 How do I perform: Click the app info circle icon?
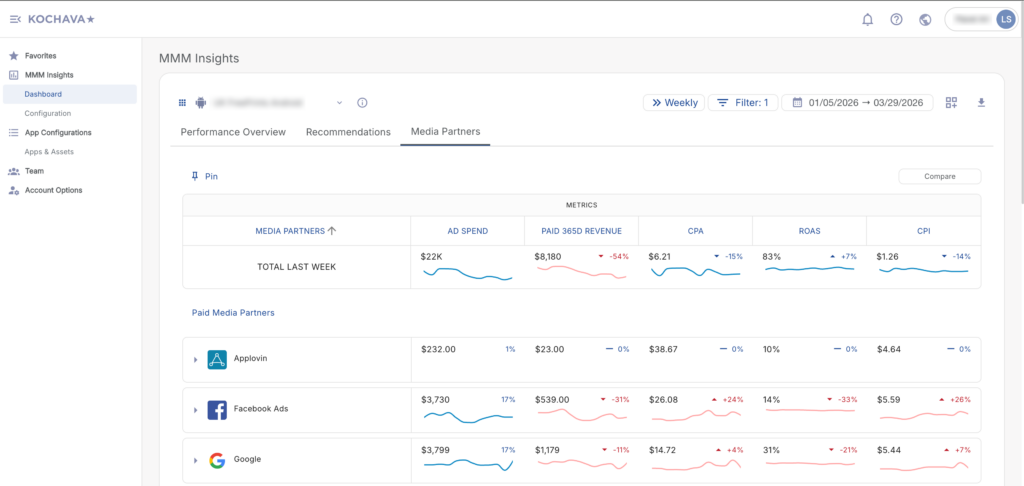pyautogui.click(x=362, y=103)
